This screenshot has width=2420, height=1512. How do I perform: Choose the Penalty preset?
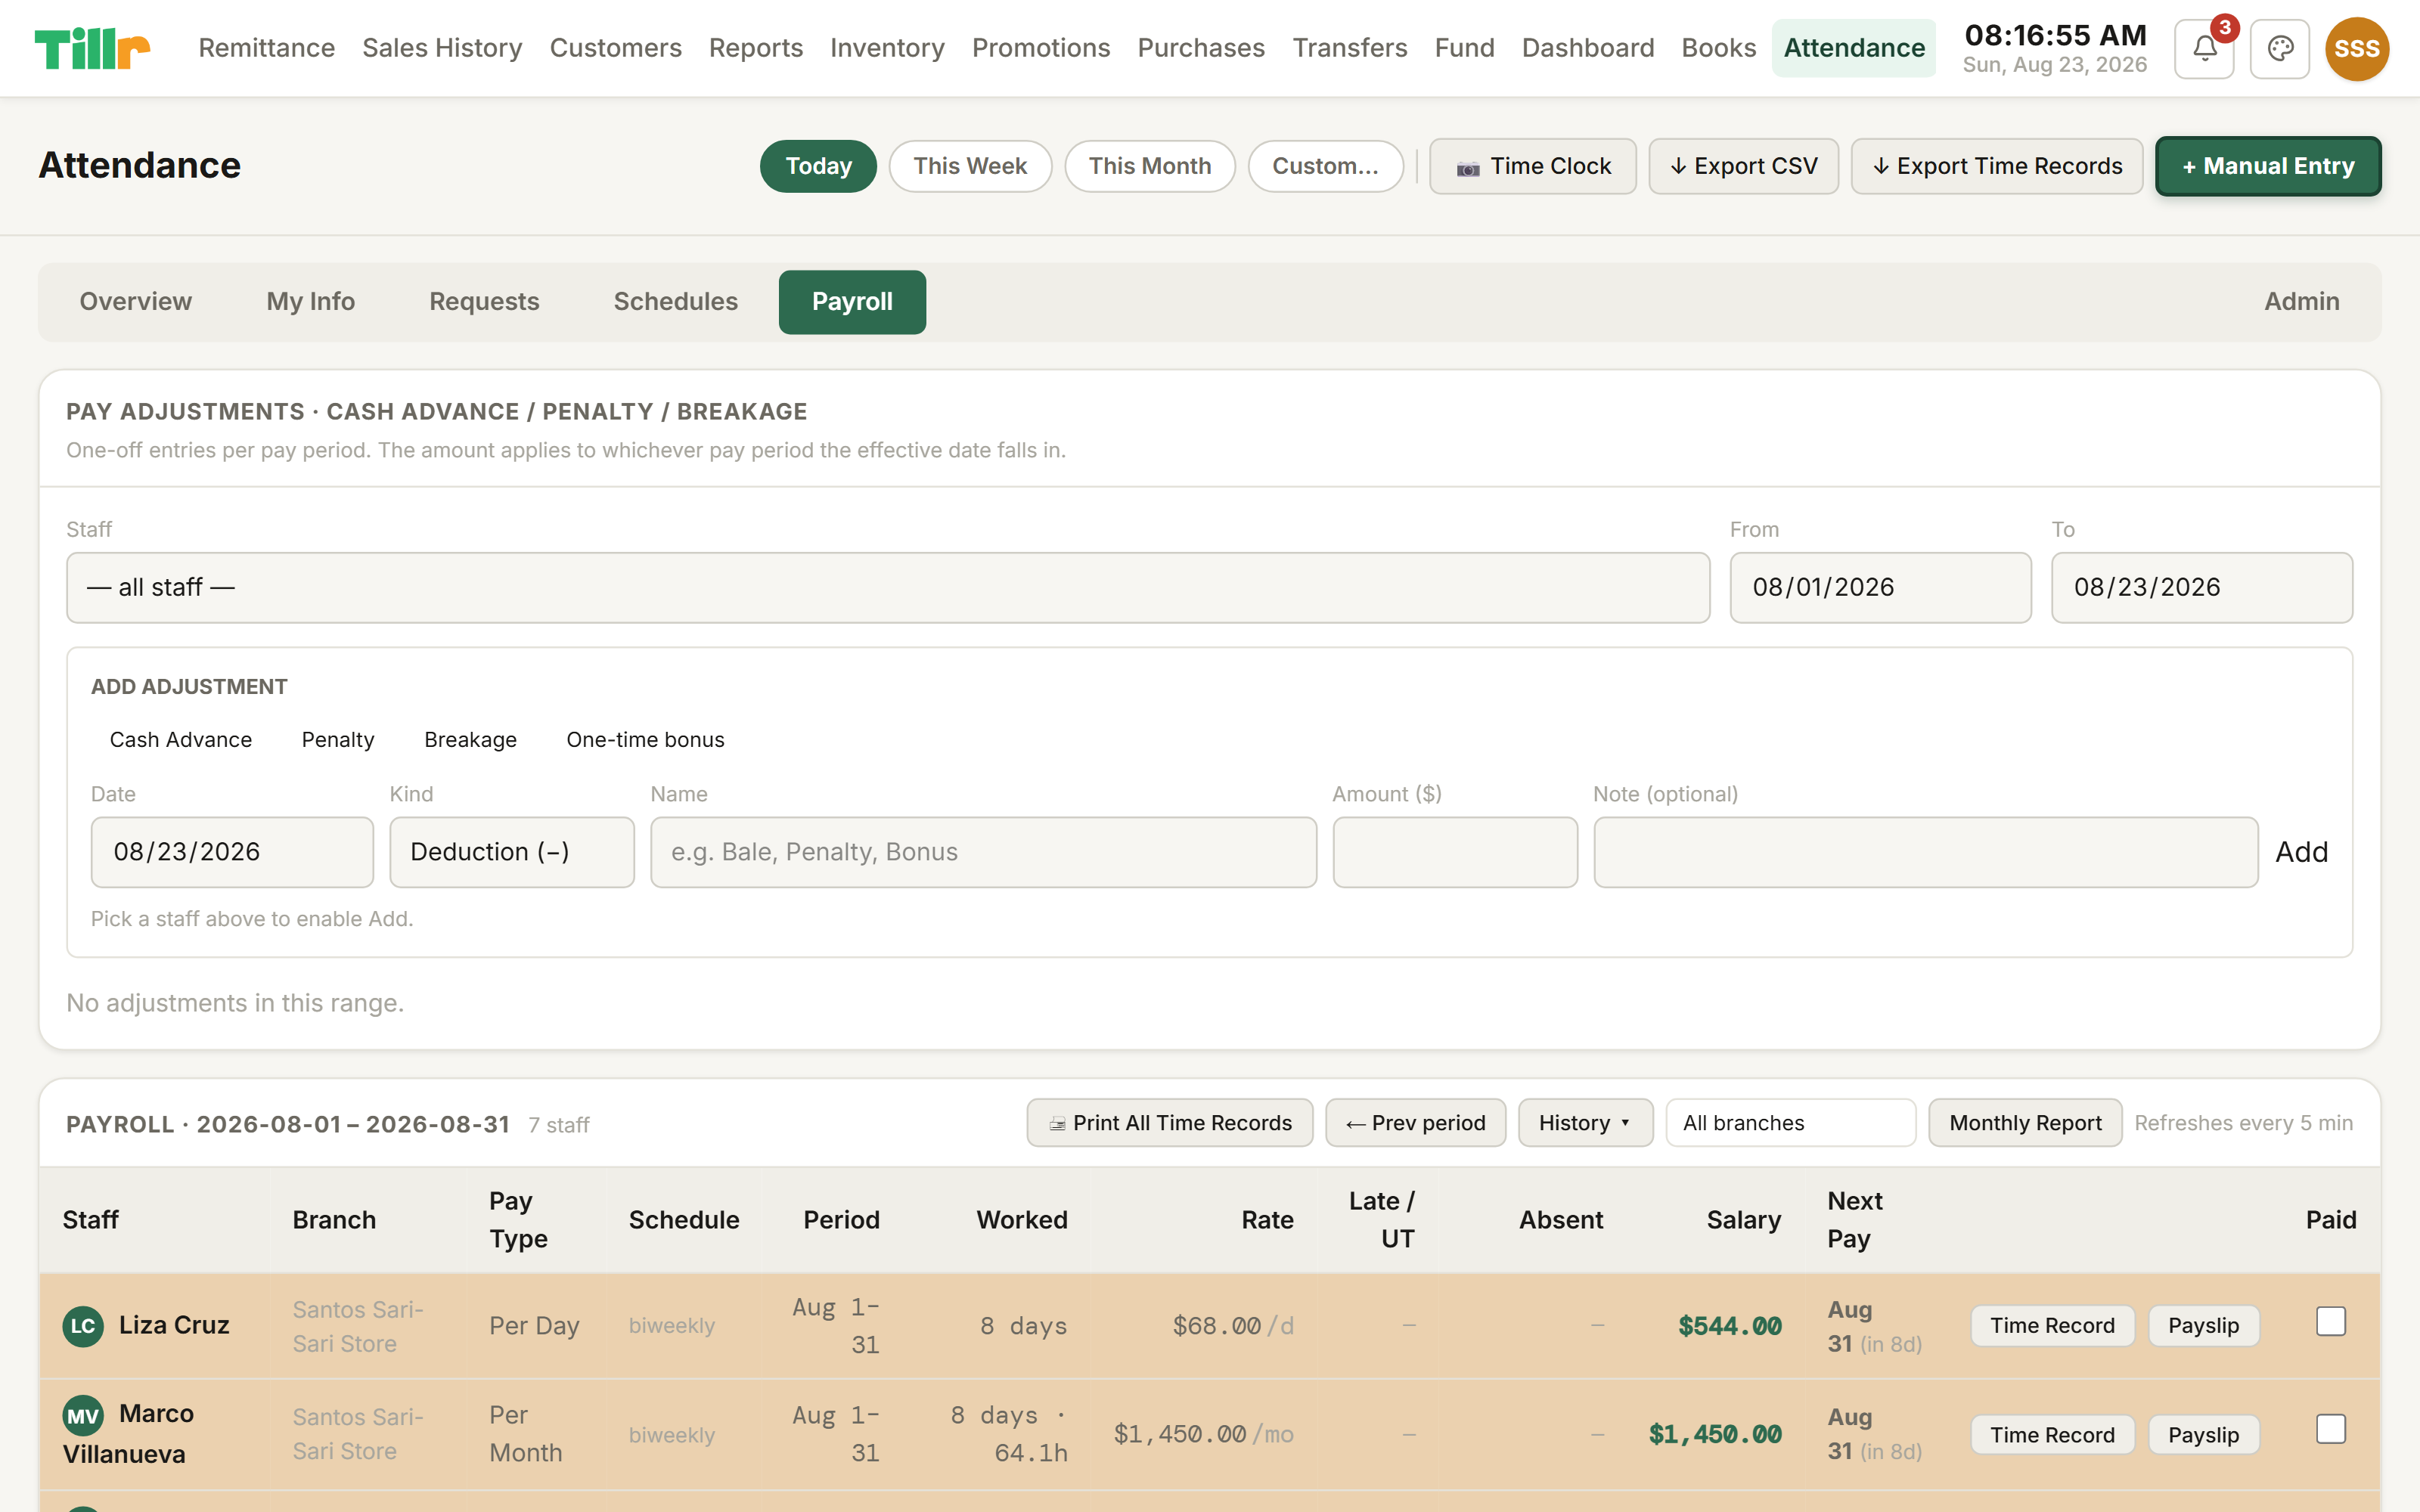coord(337,740)
